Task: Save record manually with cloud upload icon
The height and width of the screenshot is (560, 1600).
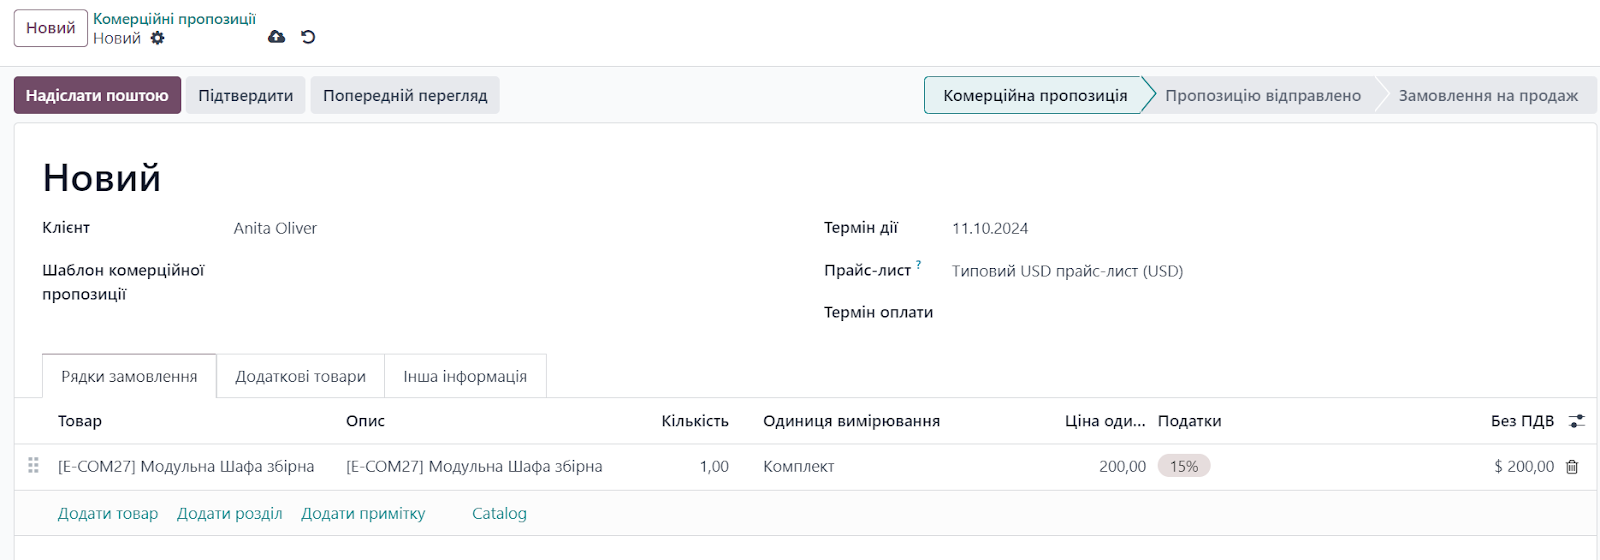Action: (x=277, y=37)
